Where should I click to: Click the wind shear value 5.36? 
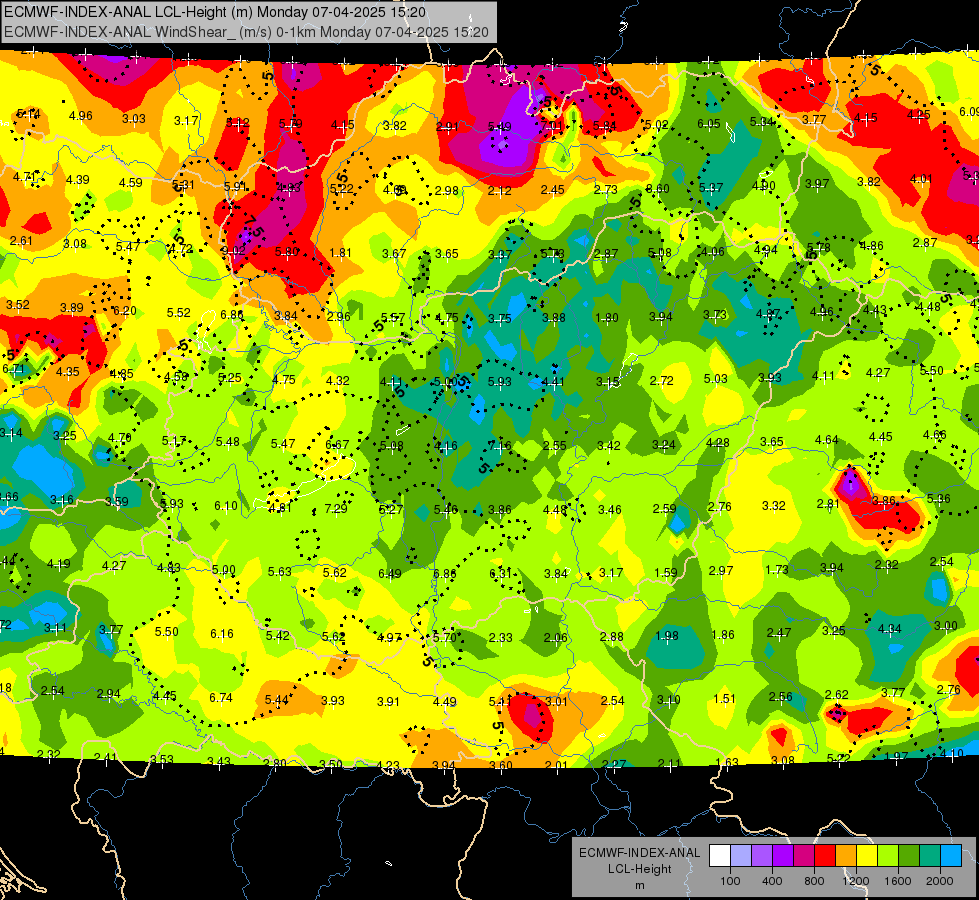pyautogui.click(x=938, y=498)
